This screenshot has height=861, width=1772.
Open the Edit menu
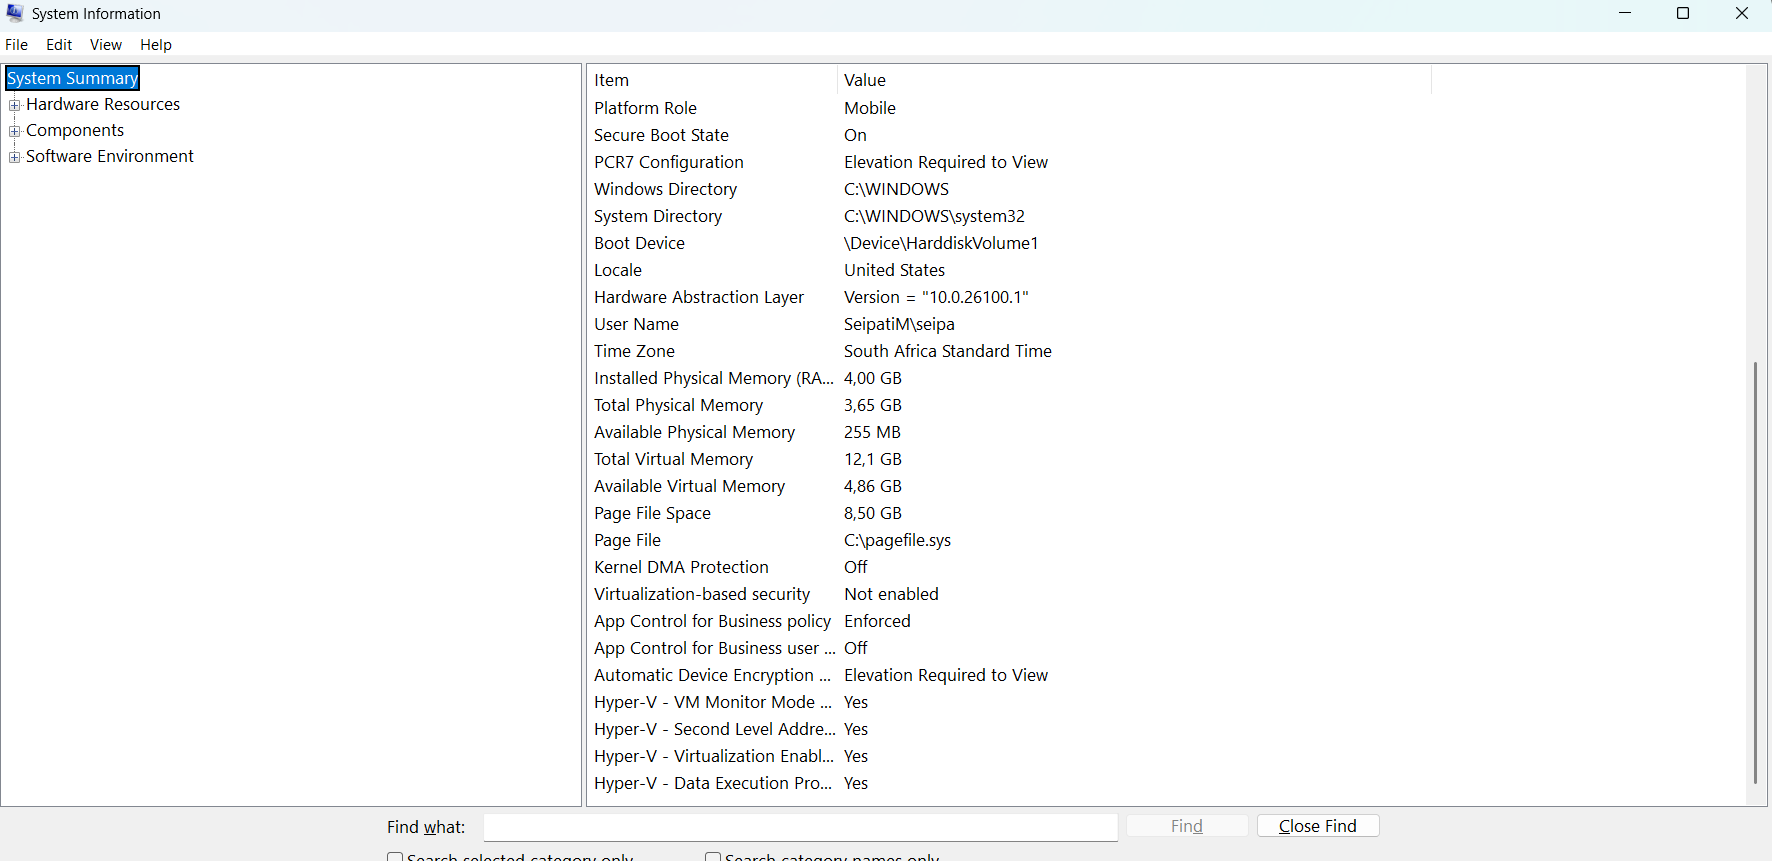pyautogui.click(x=59, y=45)
